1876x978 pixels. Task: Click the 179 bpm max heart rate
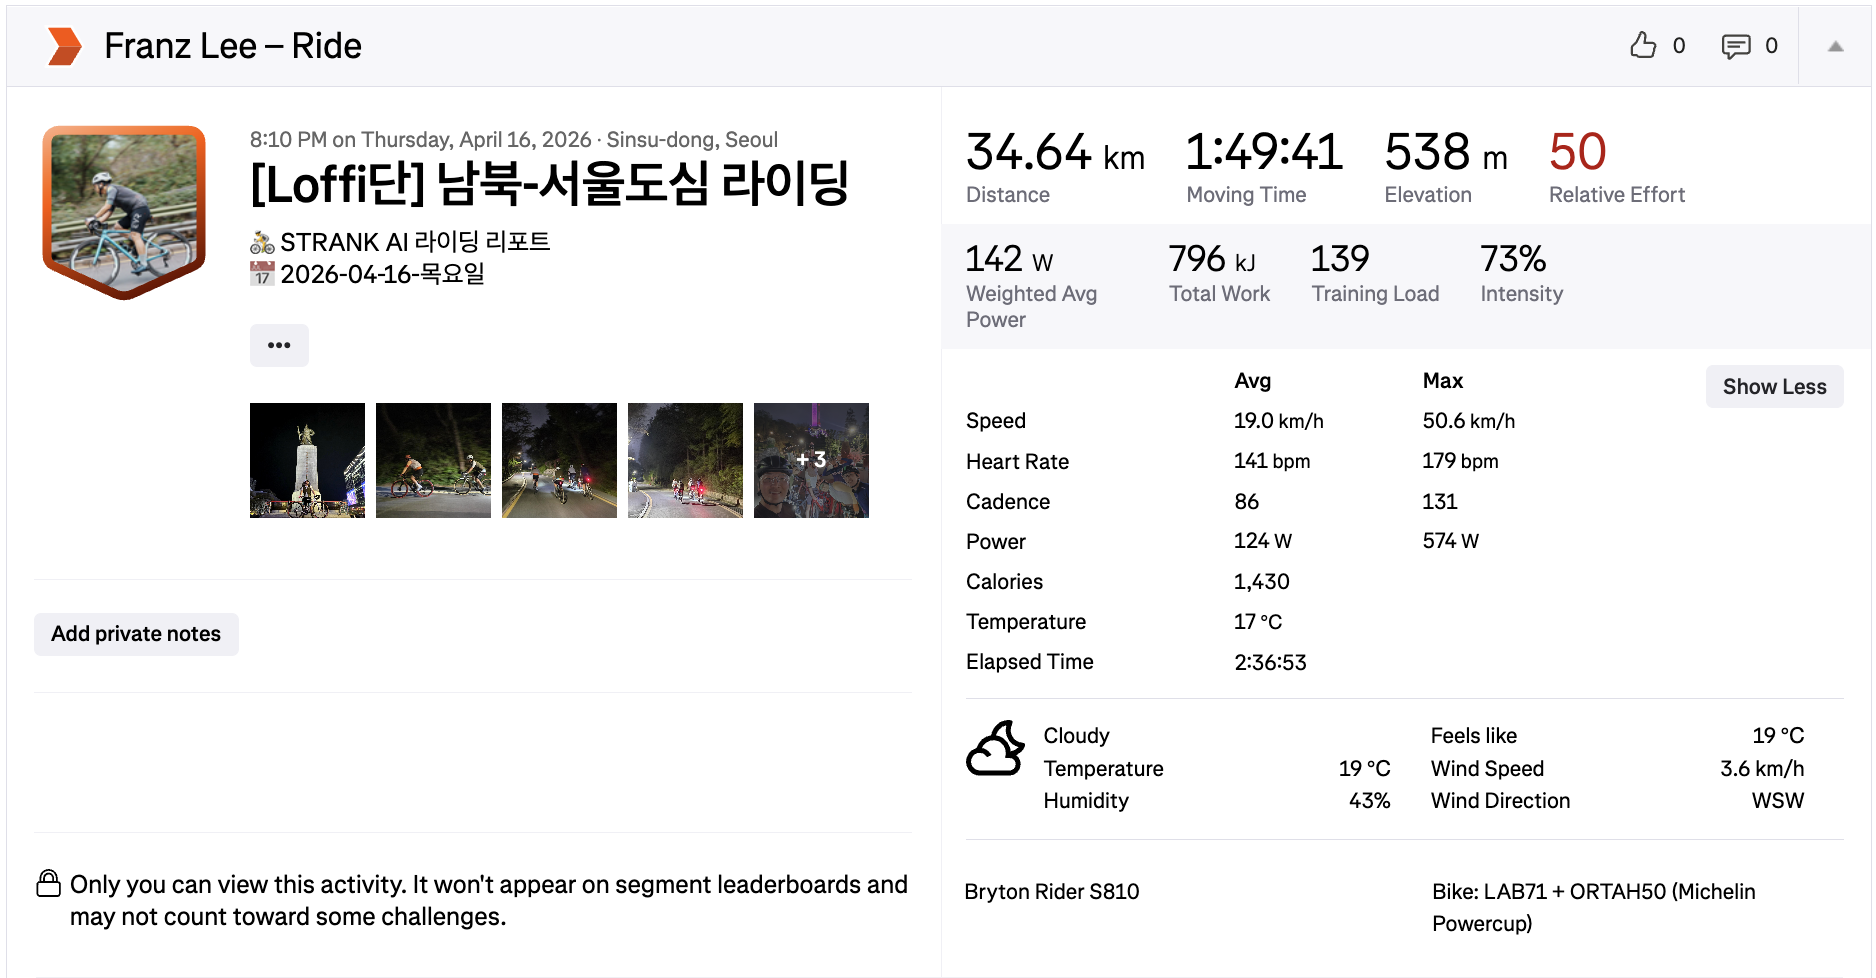[x=1460, y=461]
